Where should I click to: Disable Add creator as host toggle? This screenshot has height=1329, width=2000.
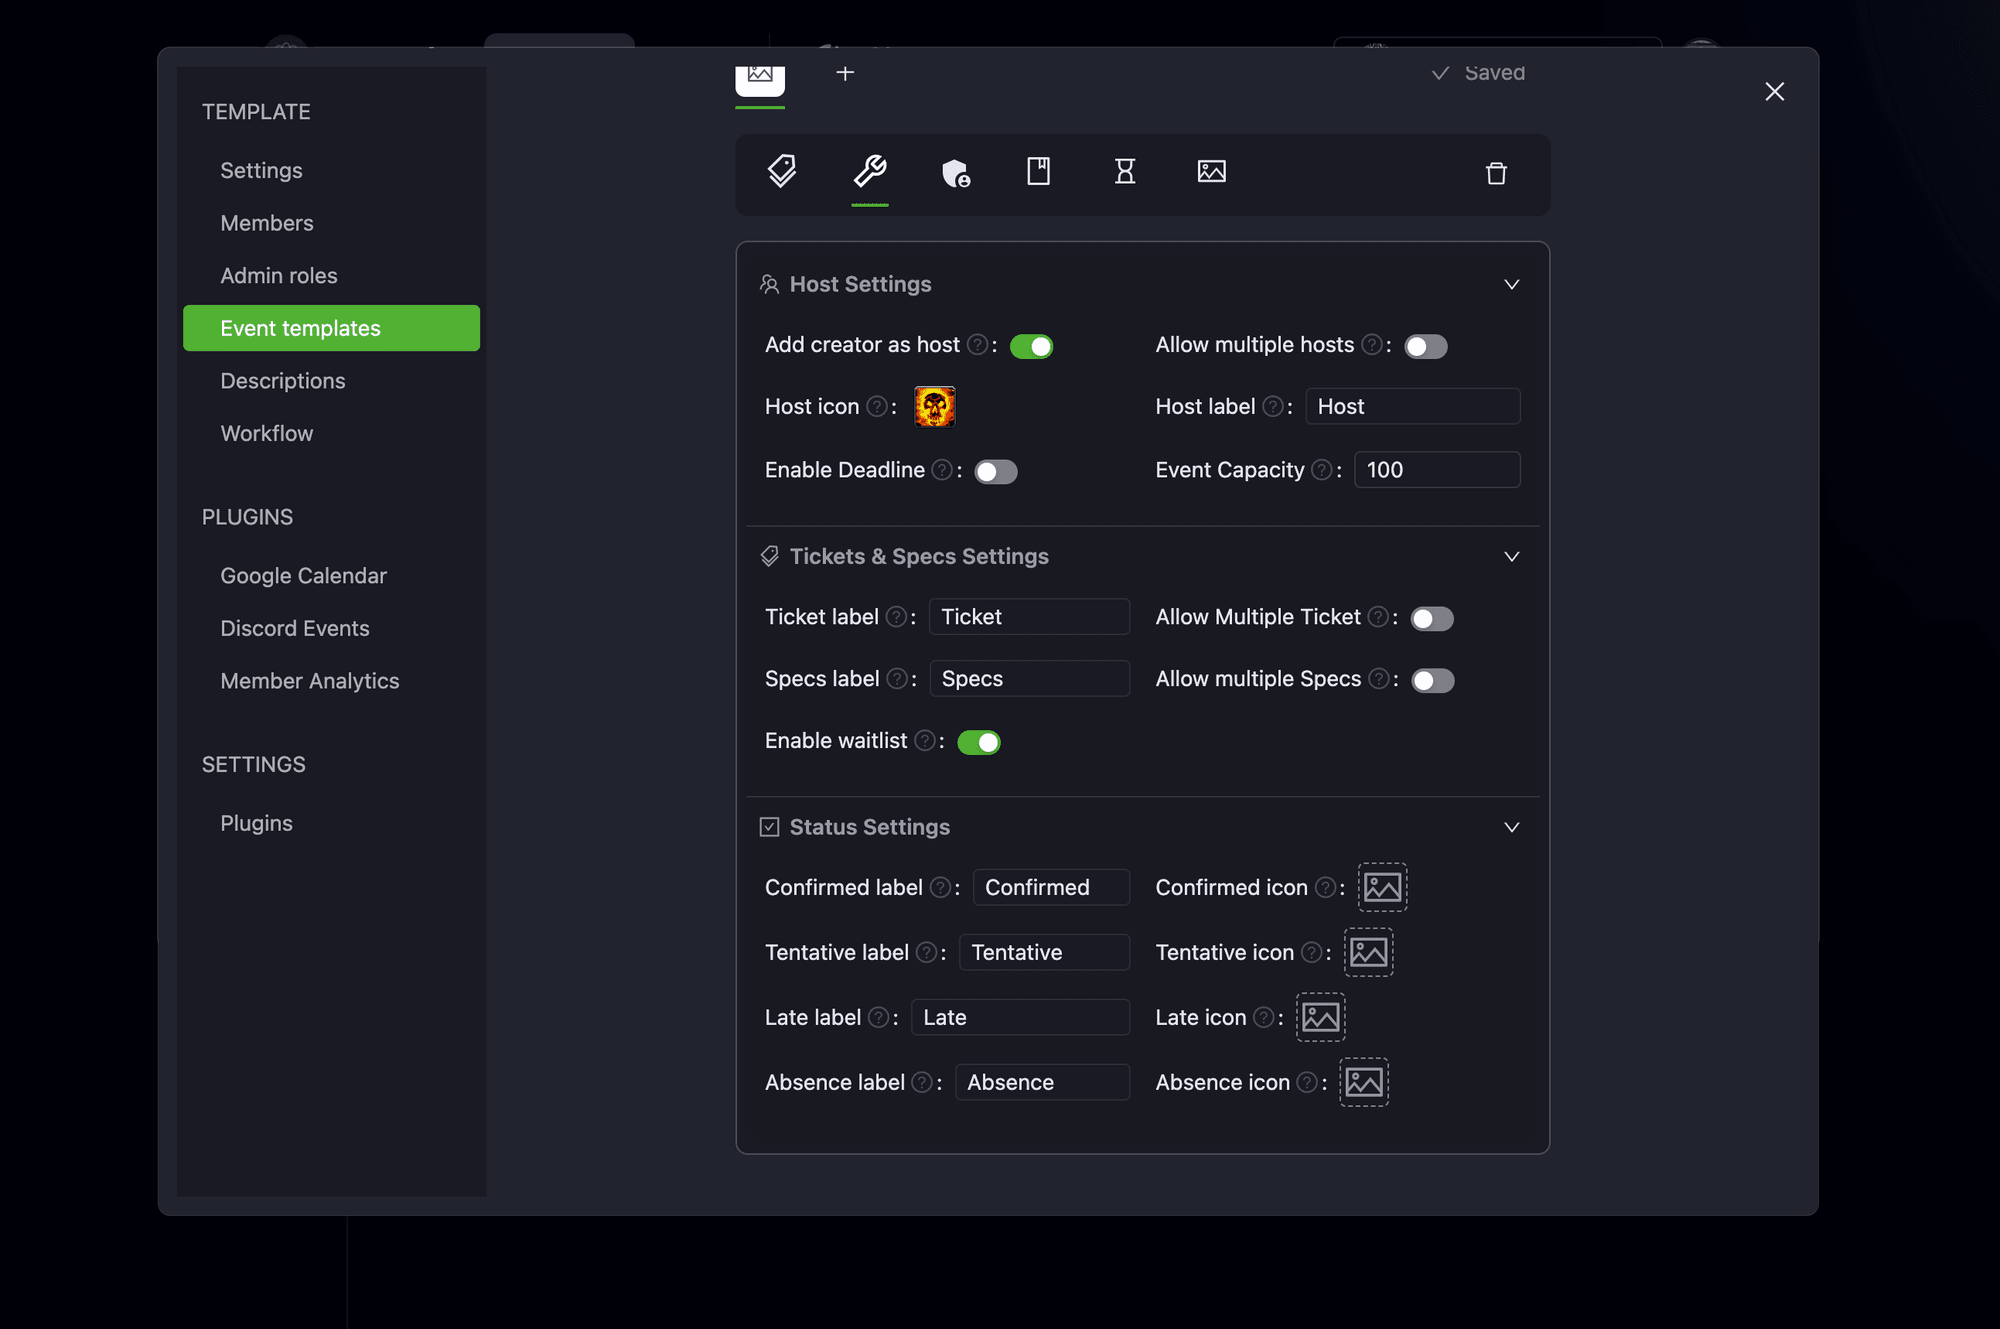(x=1031, y=346)
